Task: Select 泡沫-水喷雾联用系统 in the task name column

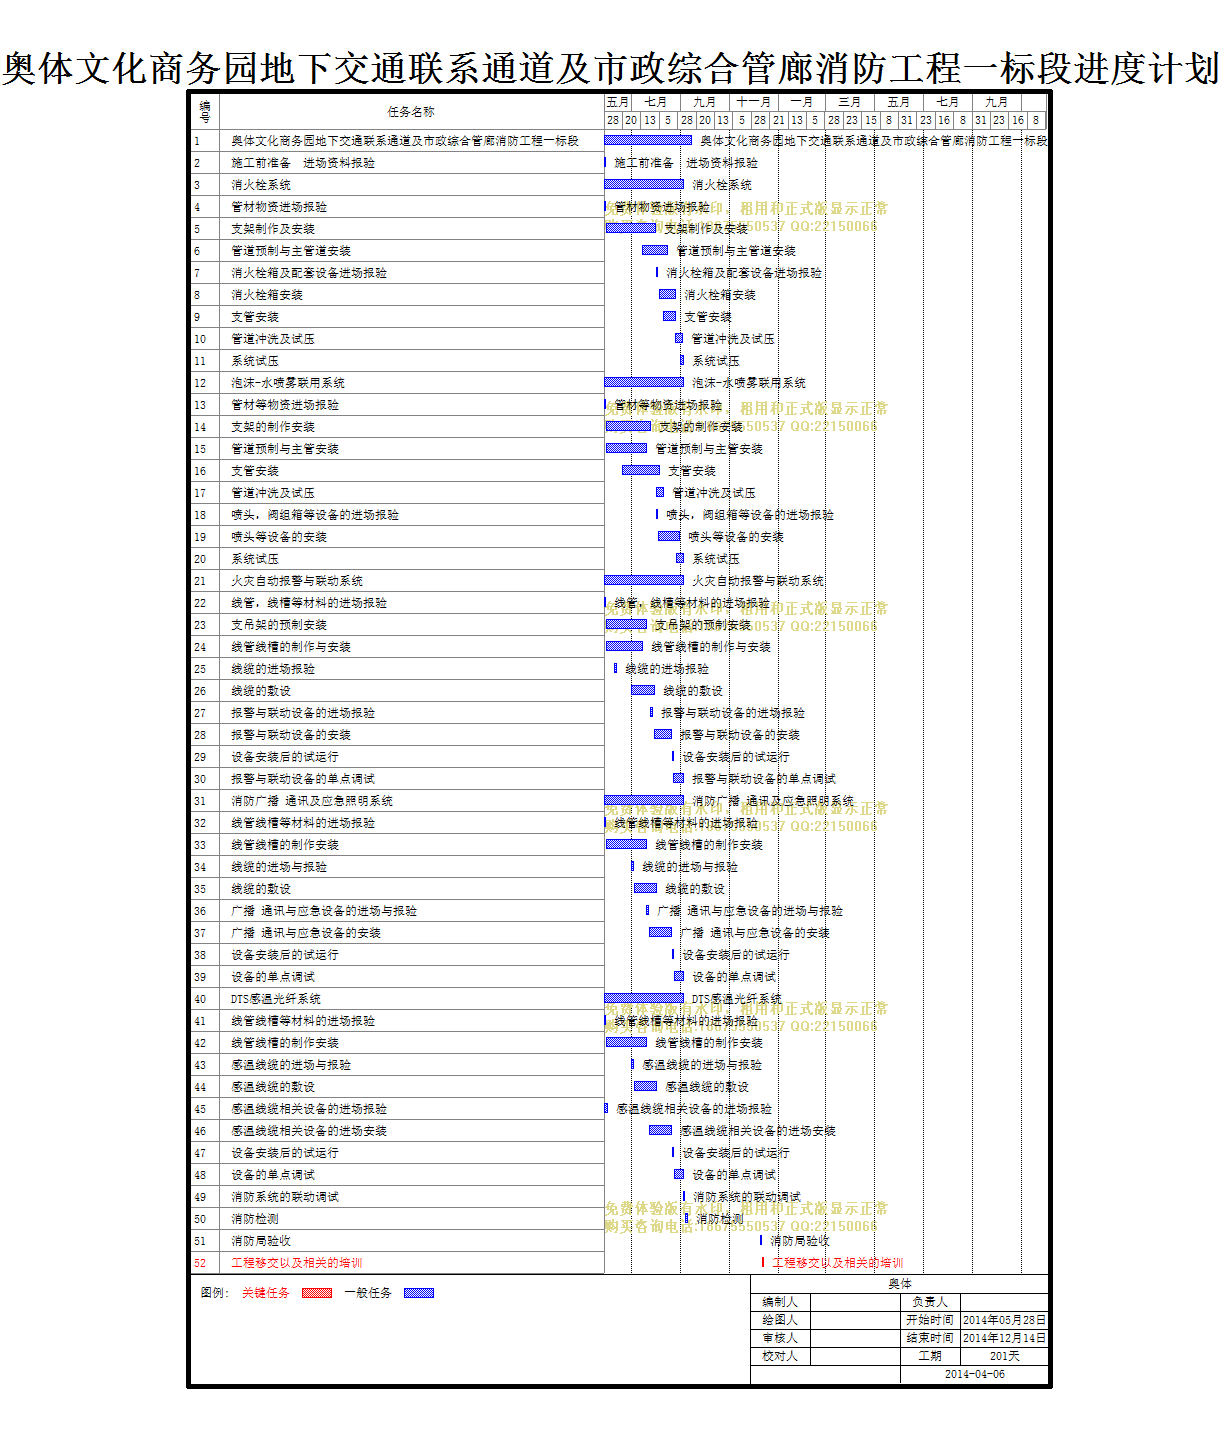Action: pos(288,383)
